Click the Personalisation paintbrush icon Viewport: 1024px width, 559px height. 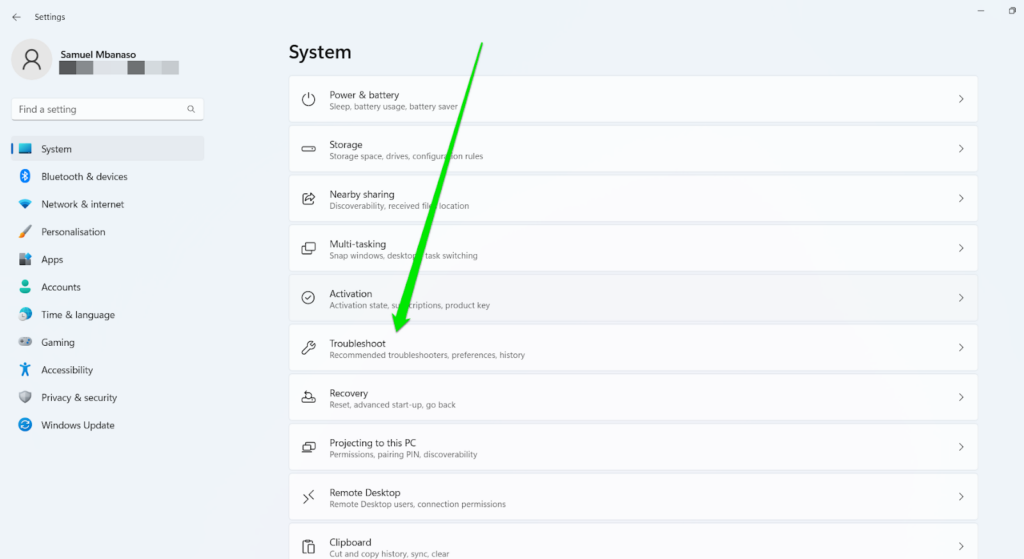[x=25, y=232]
